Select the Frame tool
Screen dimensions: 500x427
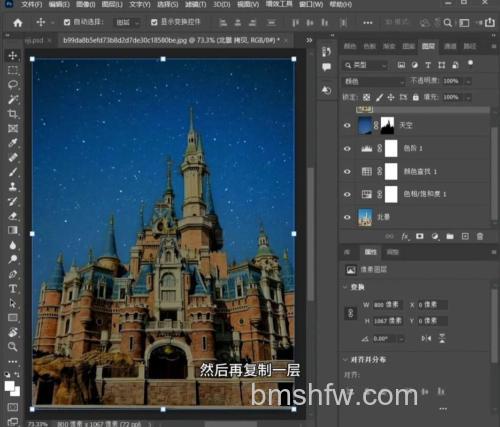click(x=13, y=128)
